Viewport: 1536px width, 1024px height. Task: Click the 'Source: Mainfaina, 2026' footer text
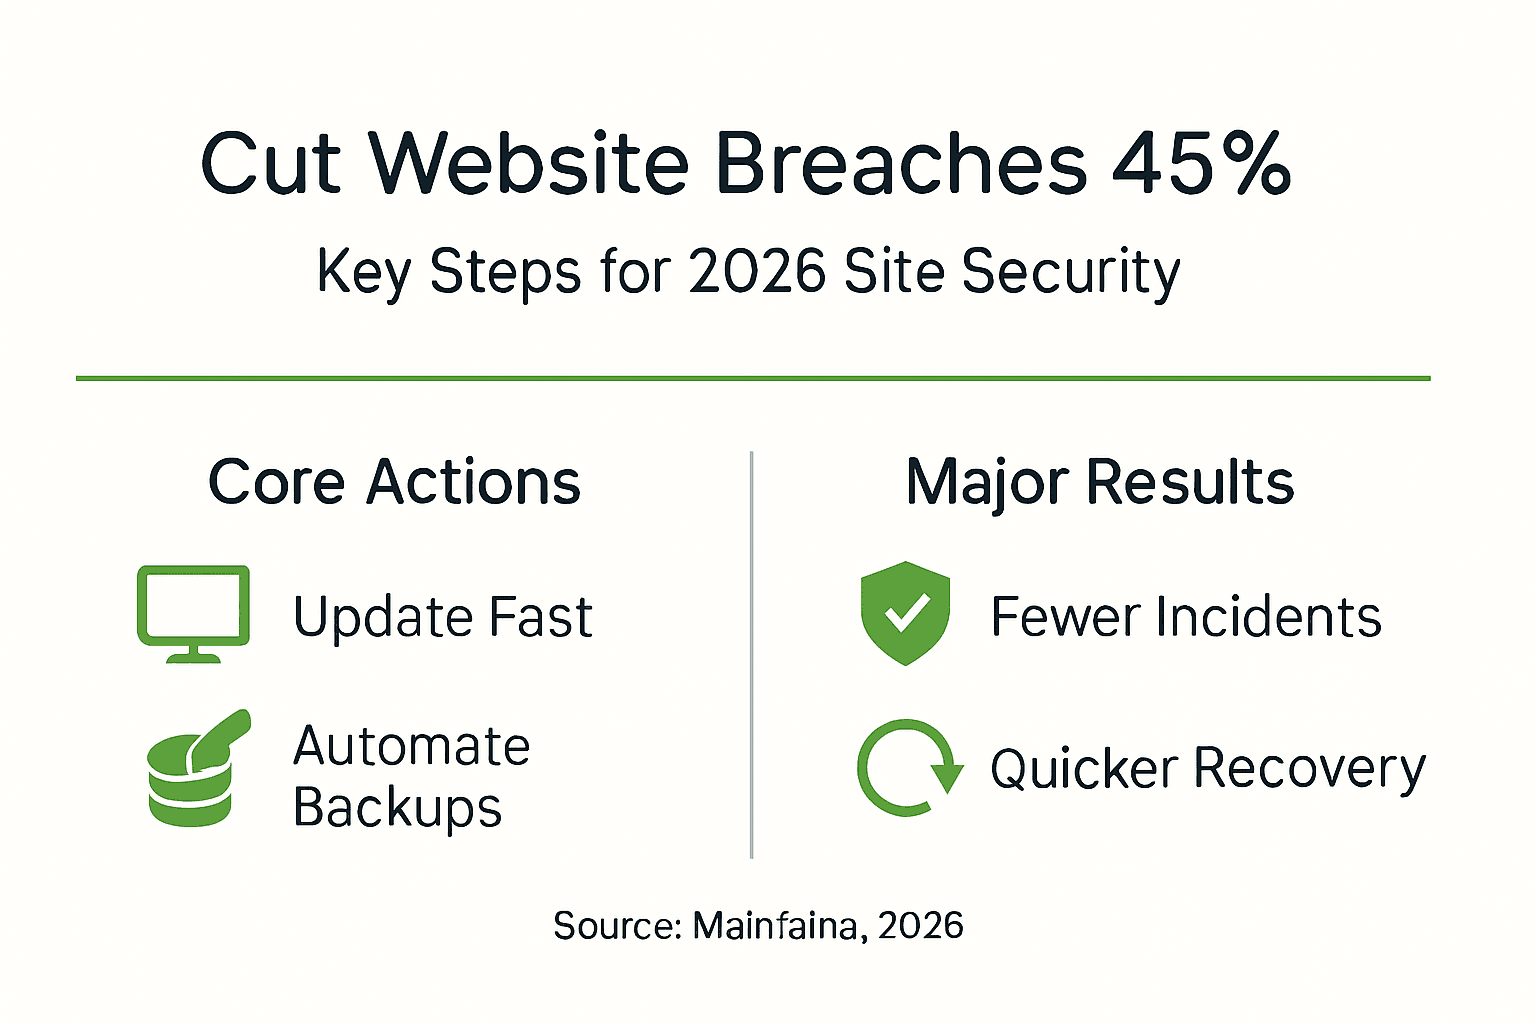(758, 925)
